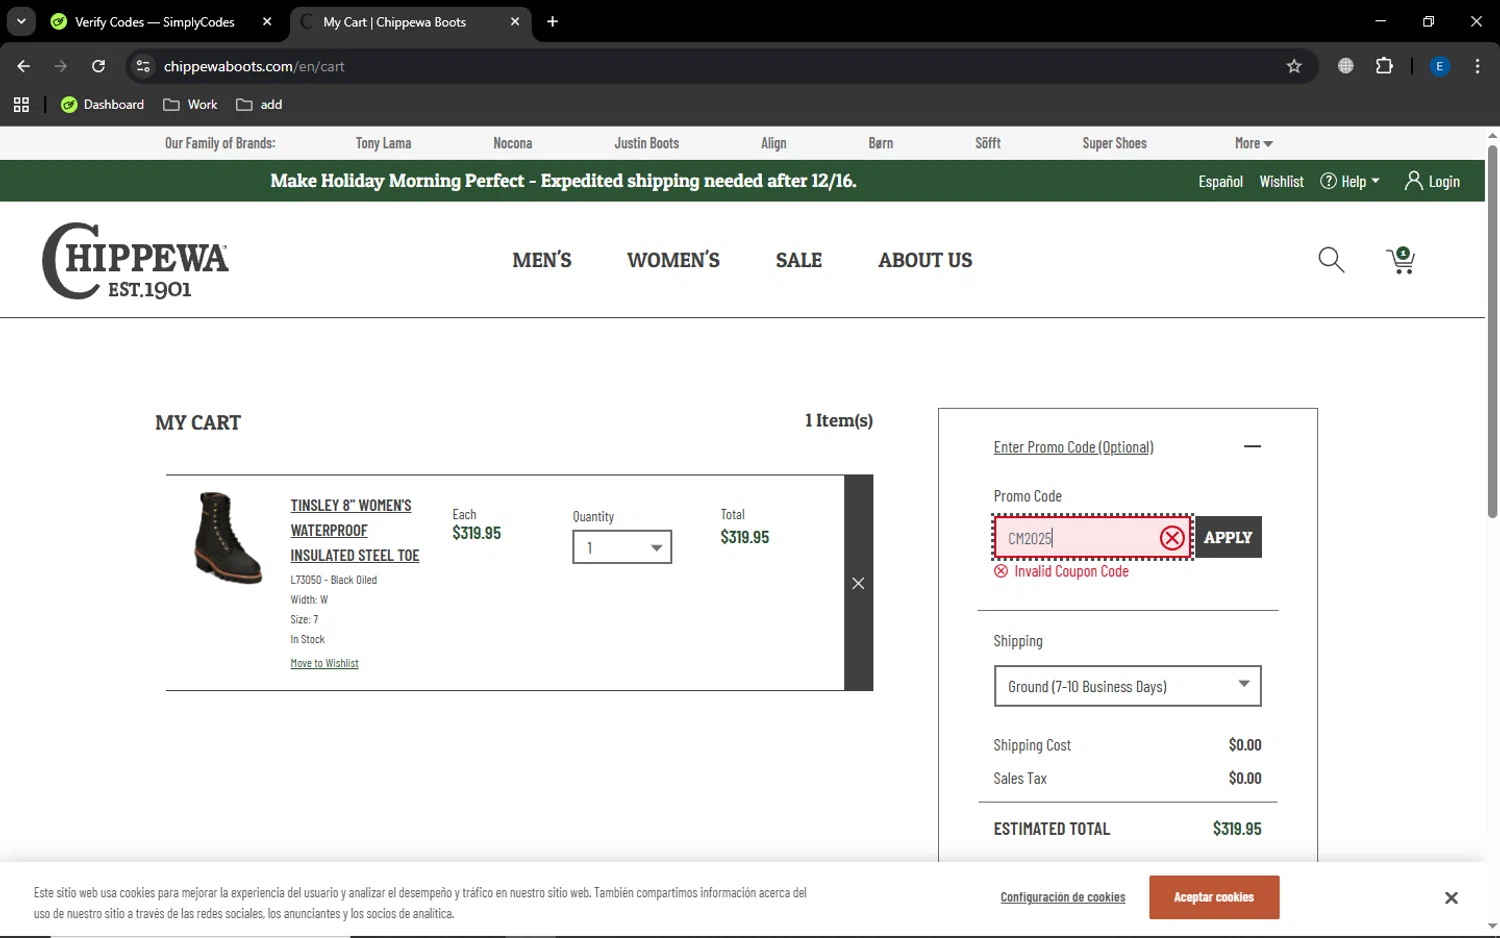Accept cookies with Aceptar cookies button
Image resolution: width=1500 pixels, height=938 pixels.
click(1214, 897)
